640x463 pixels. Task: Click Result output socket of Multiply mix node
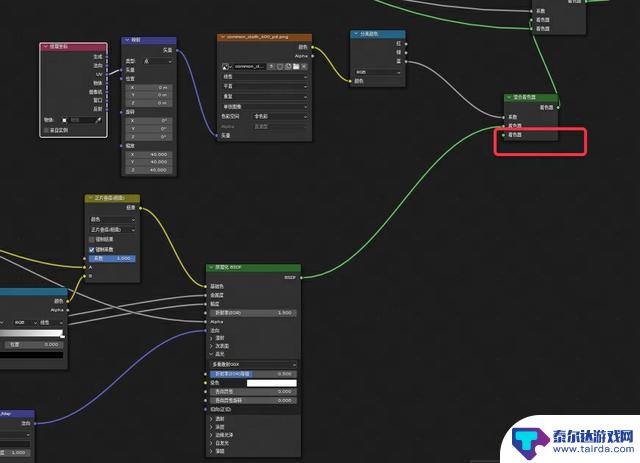[140, 208]
